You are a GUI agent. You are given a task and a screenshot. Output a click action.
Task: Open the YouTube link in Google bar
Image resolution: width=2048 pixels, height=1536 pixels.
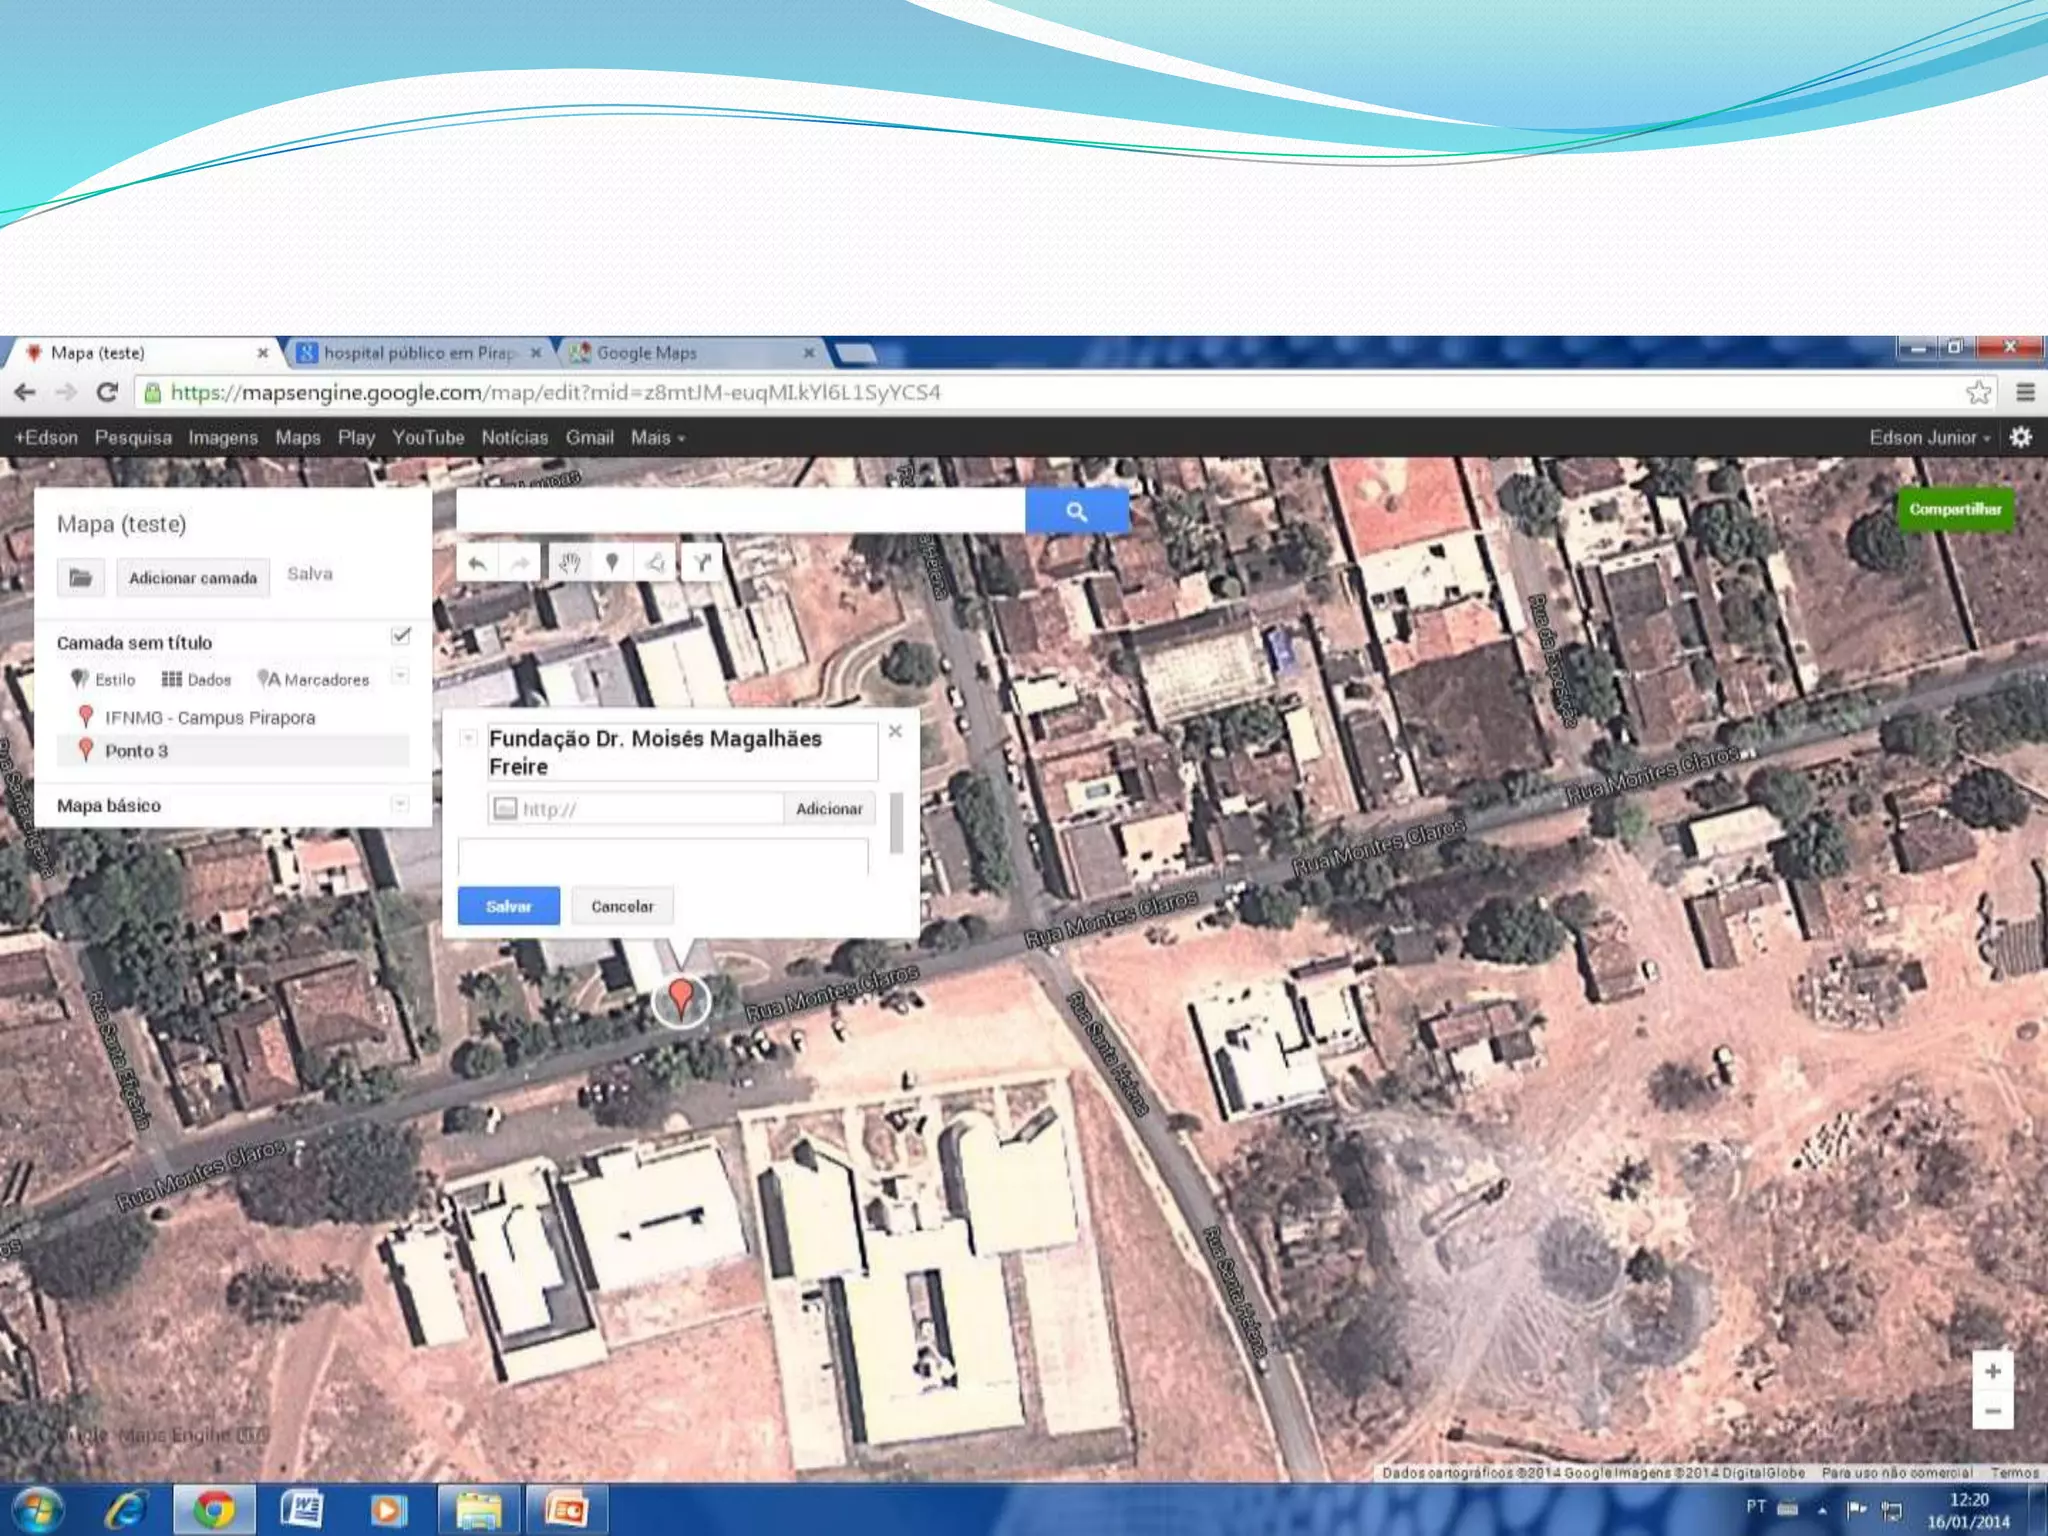(x=428, y=438)
